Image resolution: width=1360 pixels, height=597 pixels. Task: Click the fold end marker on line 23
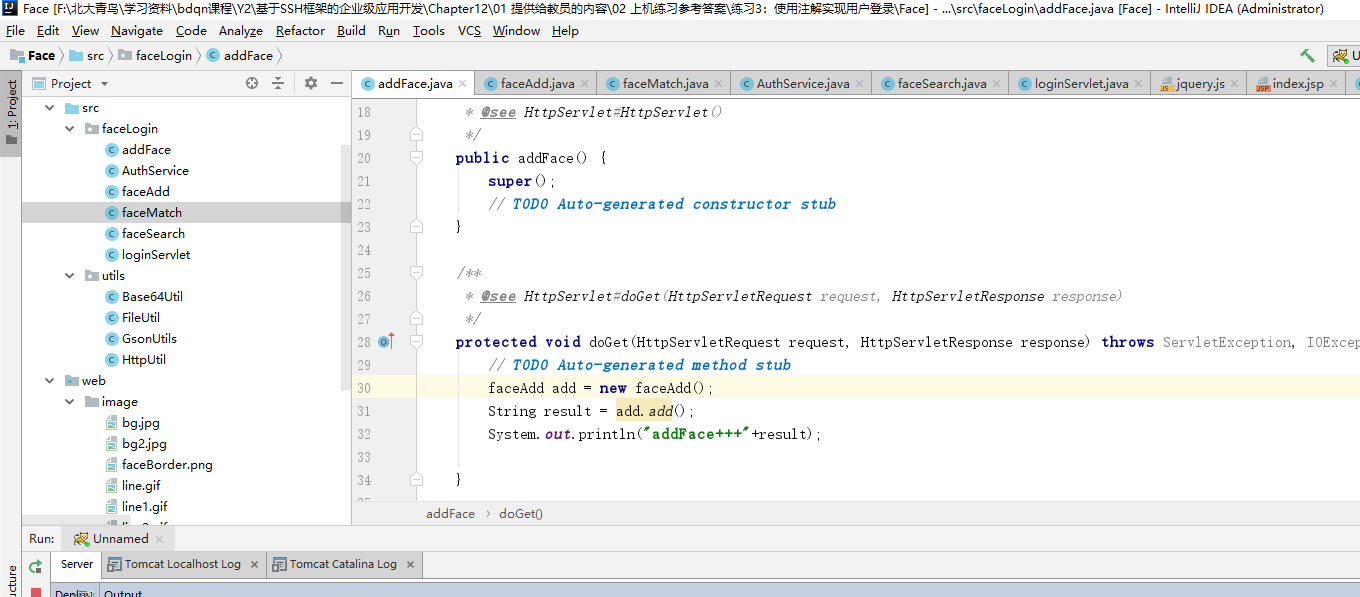pyautogui.click(x=416, y=227)
